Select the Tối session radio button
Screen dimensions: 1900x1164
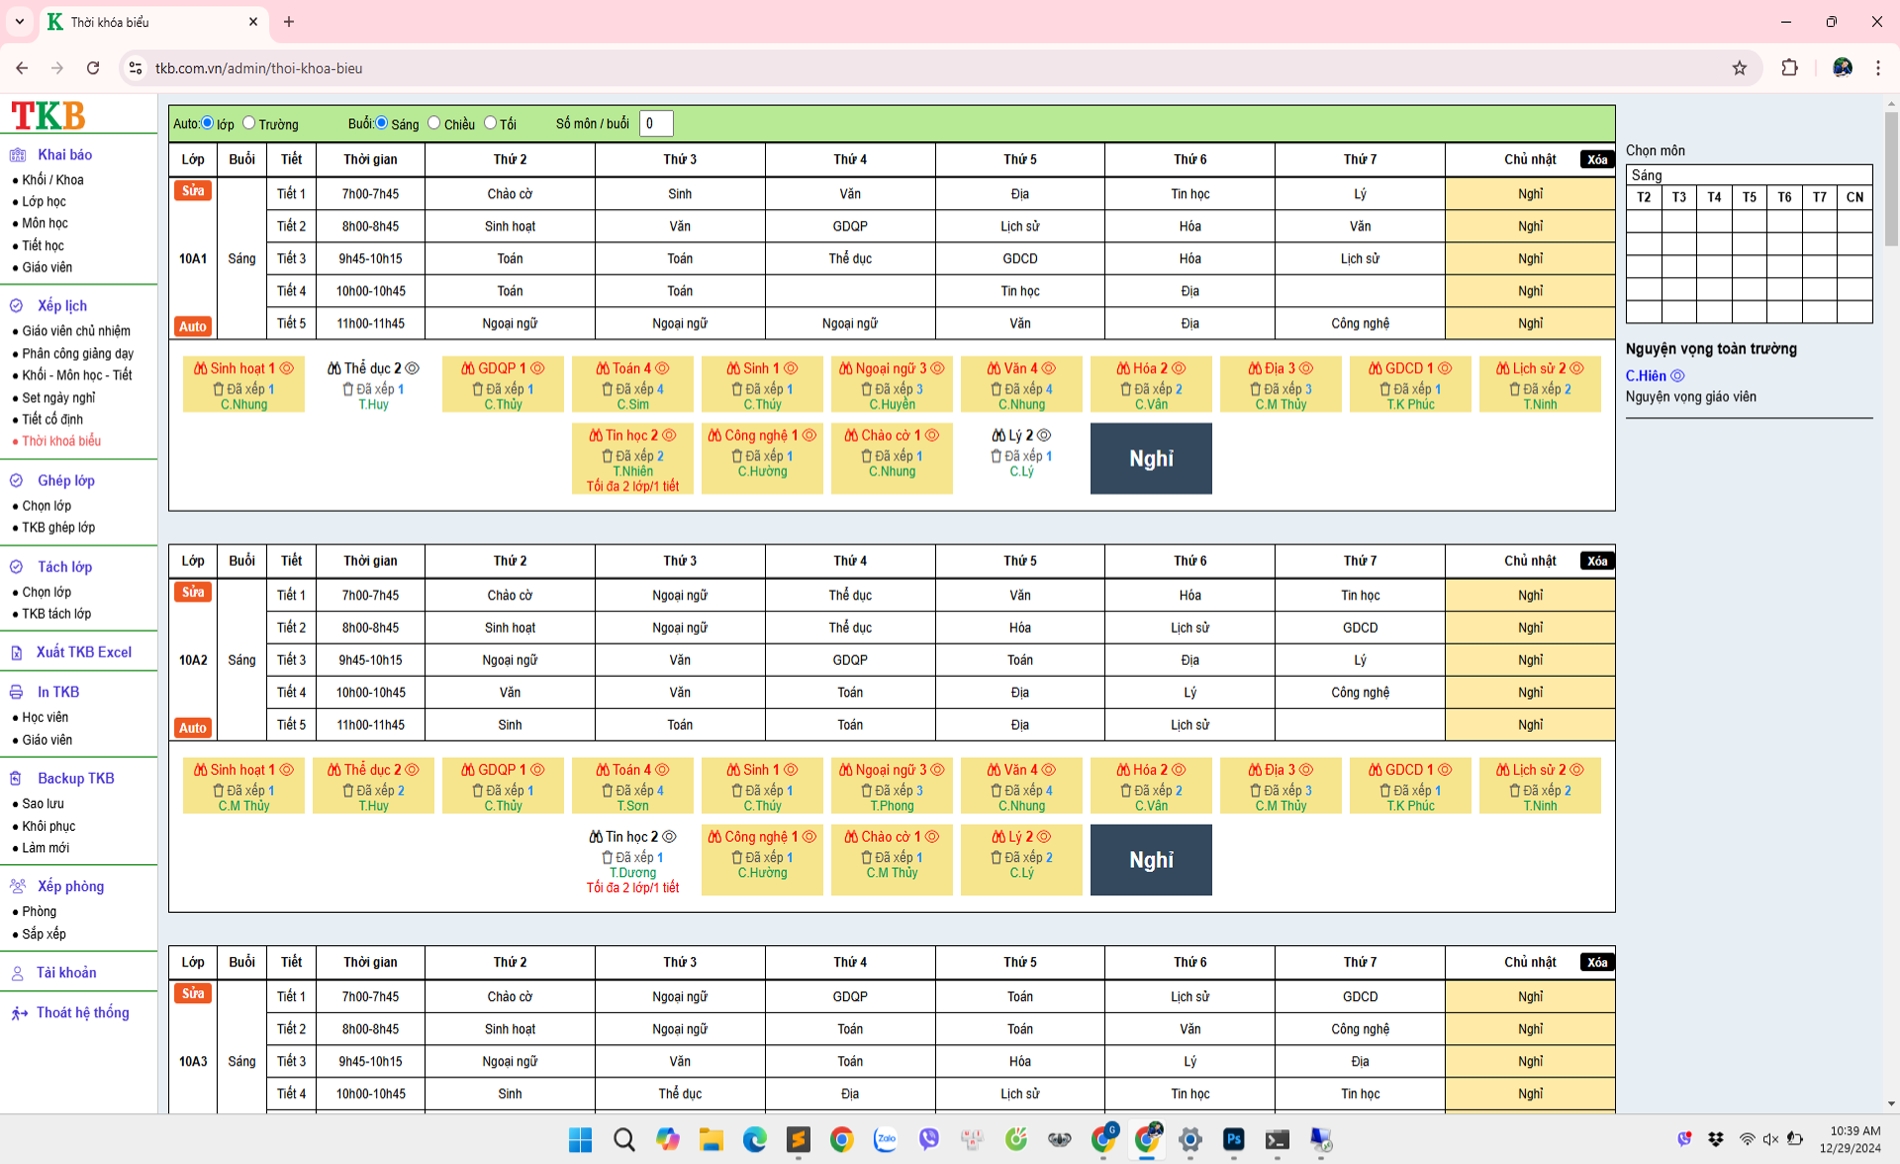coord(490,123)
